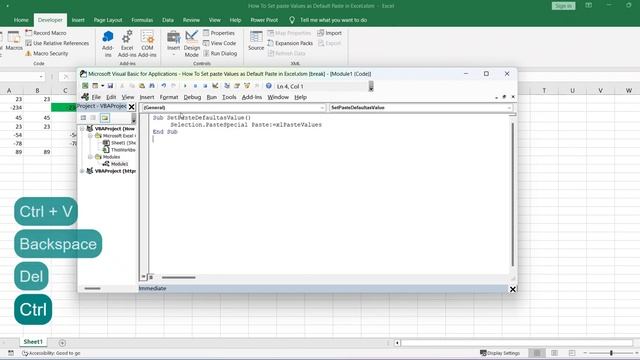Close the Immediate window pane
640x360 pixels.
513,289
